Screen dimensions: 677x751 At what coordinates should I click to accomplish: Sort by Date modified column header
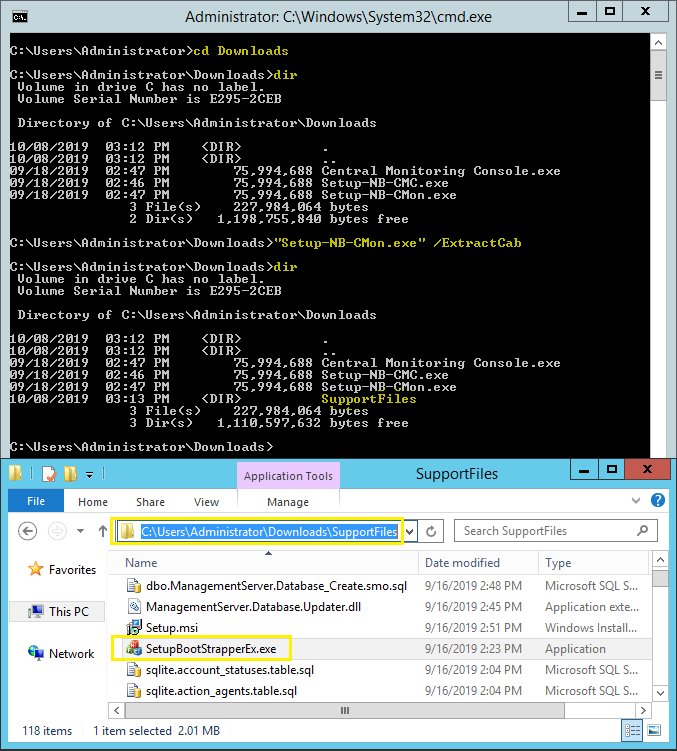pos(478,563)
